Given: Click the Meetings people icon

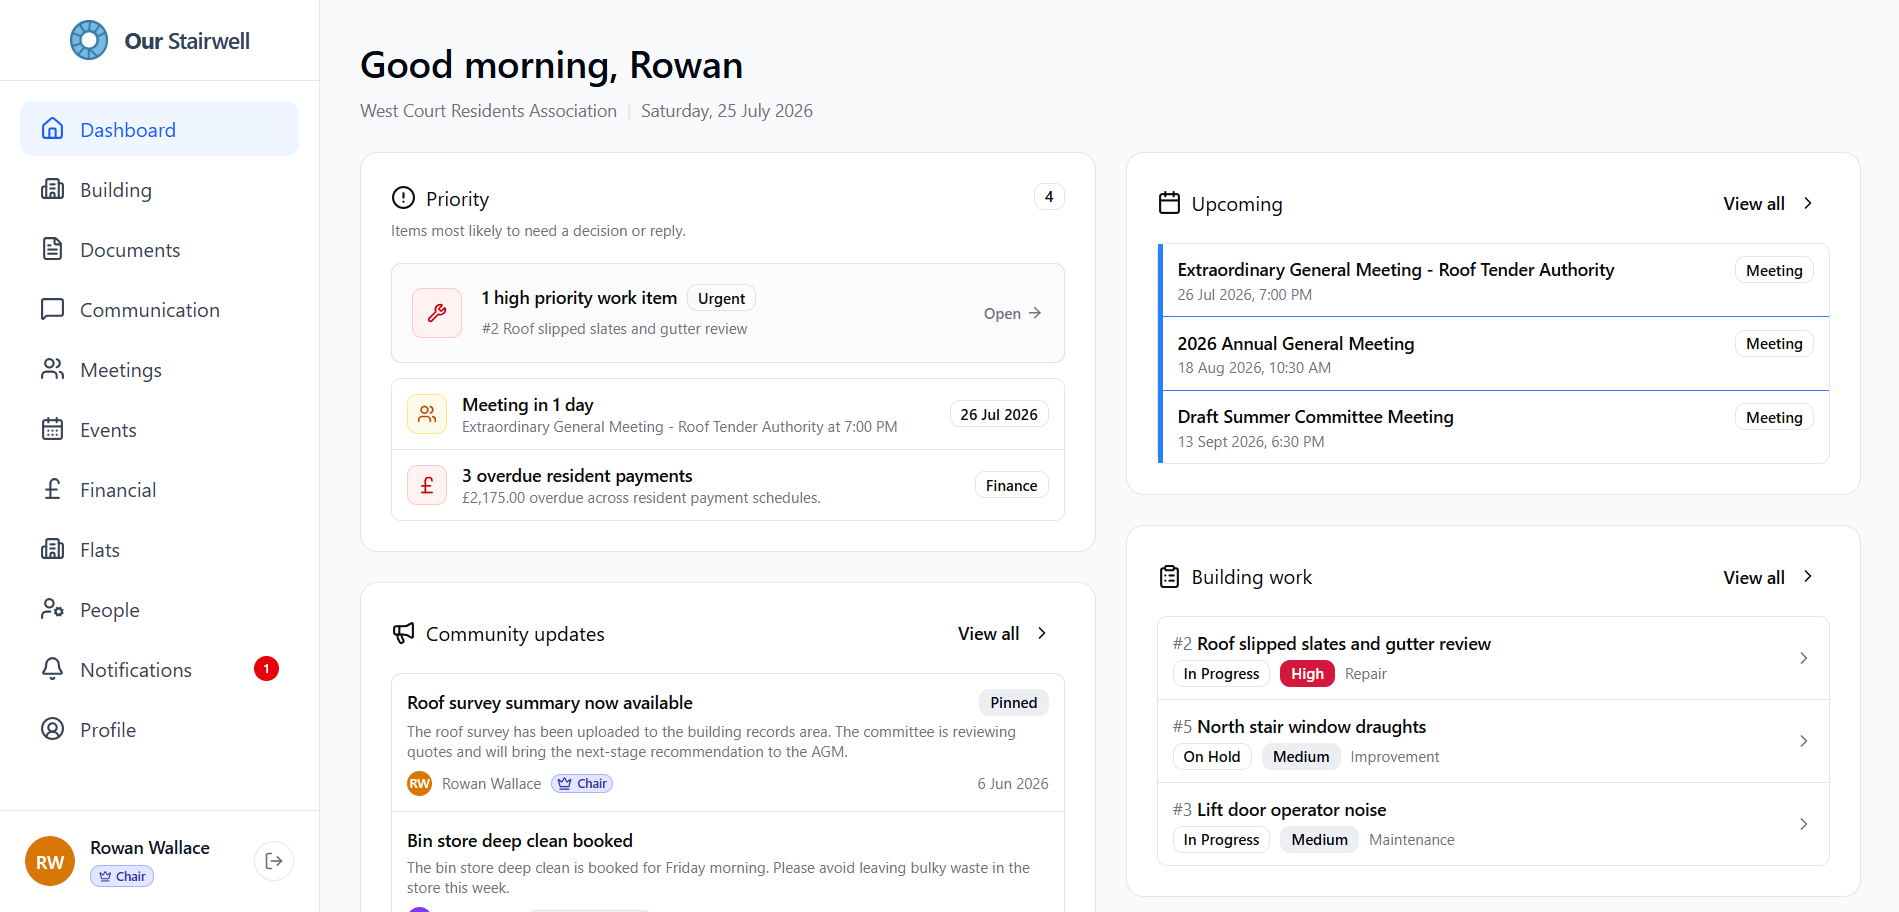Looking at the screenshot, I should pyautogui.click(x=53, y=369).
